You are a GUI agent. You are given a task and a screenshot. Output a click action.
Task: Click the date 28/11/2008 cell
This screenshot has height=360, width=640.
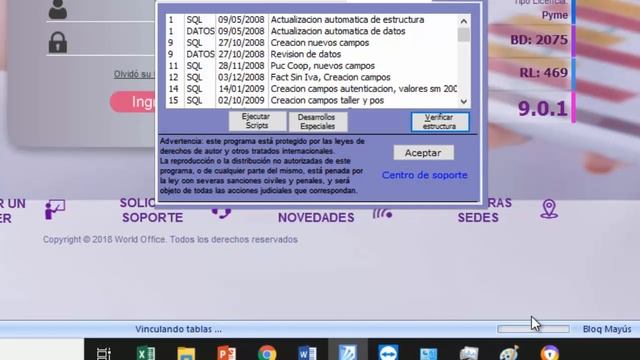pyautogui.click(x=241, y=66)
